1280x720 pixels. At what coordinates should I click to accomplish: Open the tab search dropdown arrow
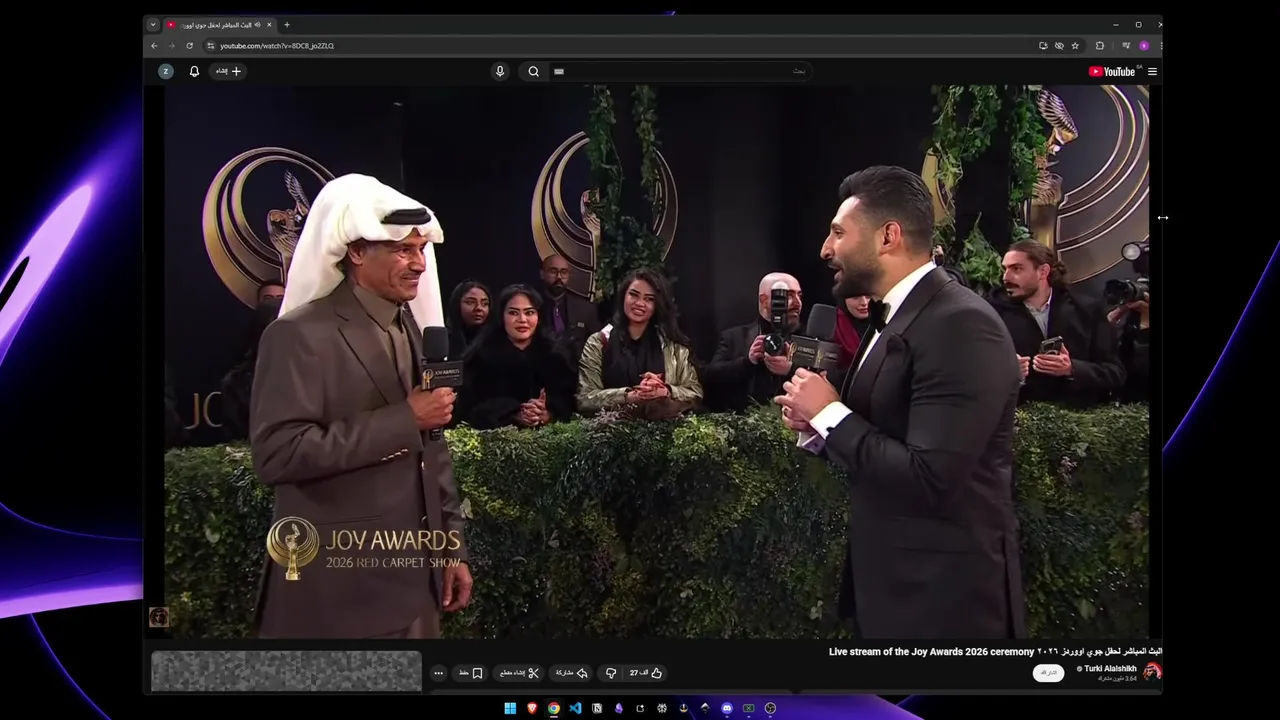pos(153,24)
